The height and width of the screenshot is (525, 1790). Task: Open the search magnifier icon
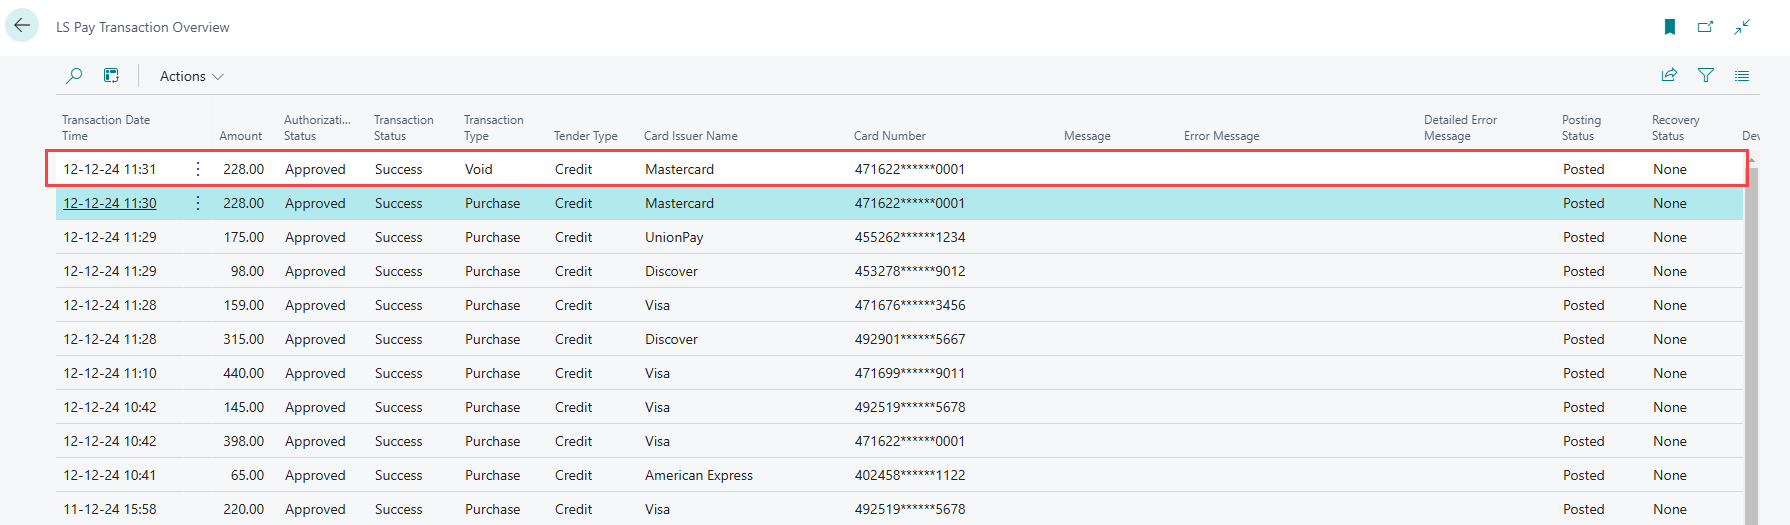(74, 76)
